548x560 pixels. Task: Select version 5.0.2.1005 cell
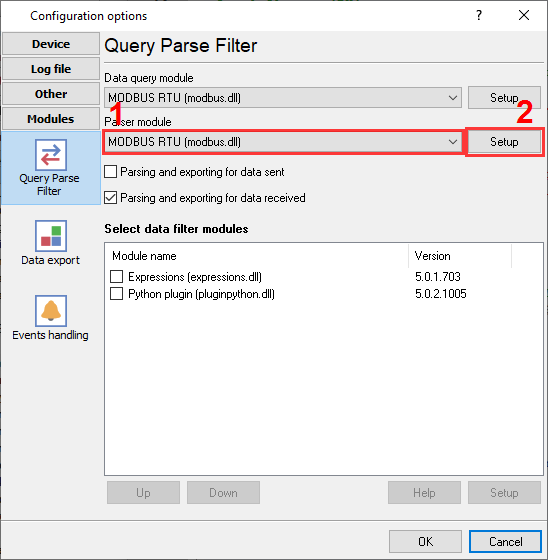click(440, 294)
